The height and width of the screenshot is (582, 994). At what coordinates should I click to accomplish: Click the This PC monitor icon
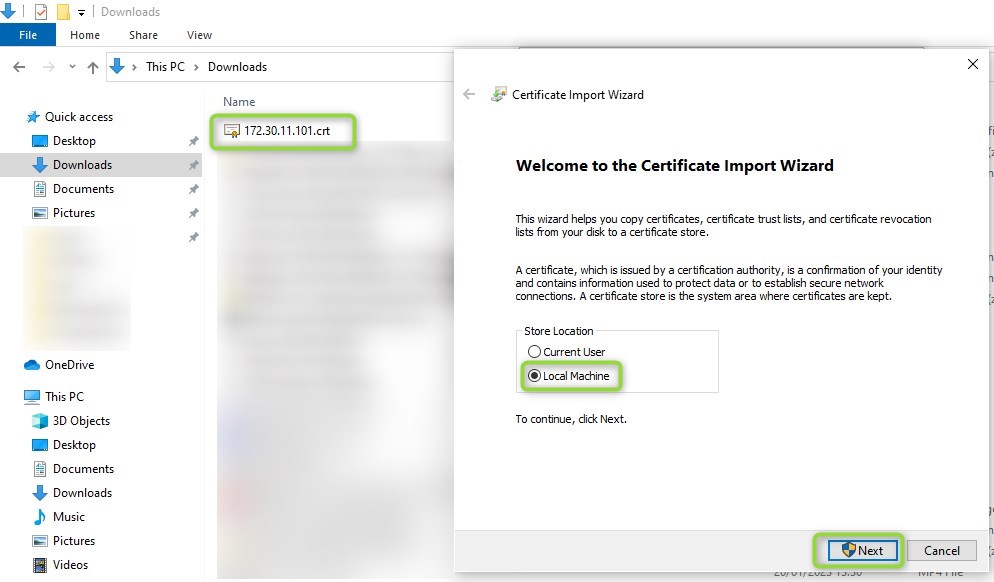pyautogui.click(x=32, y=397)
